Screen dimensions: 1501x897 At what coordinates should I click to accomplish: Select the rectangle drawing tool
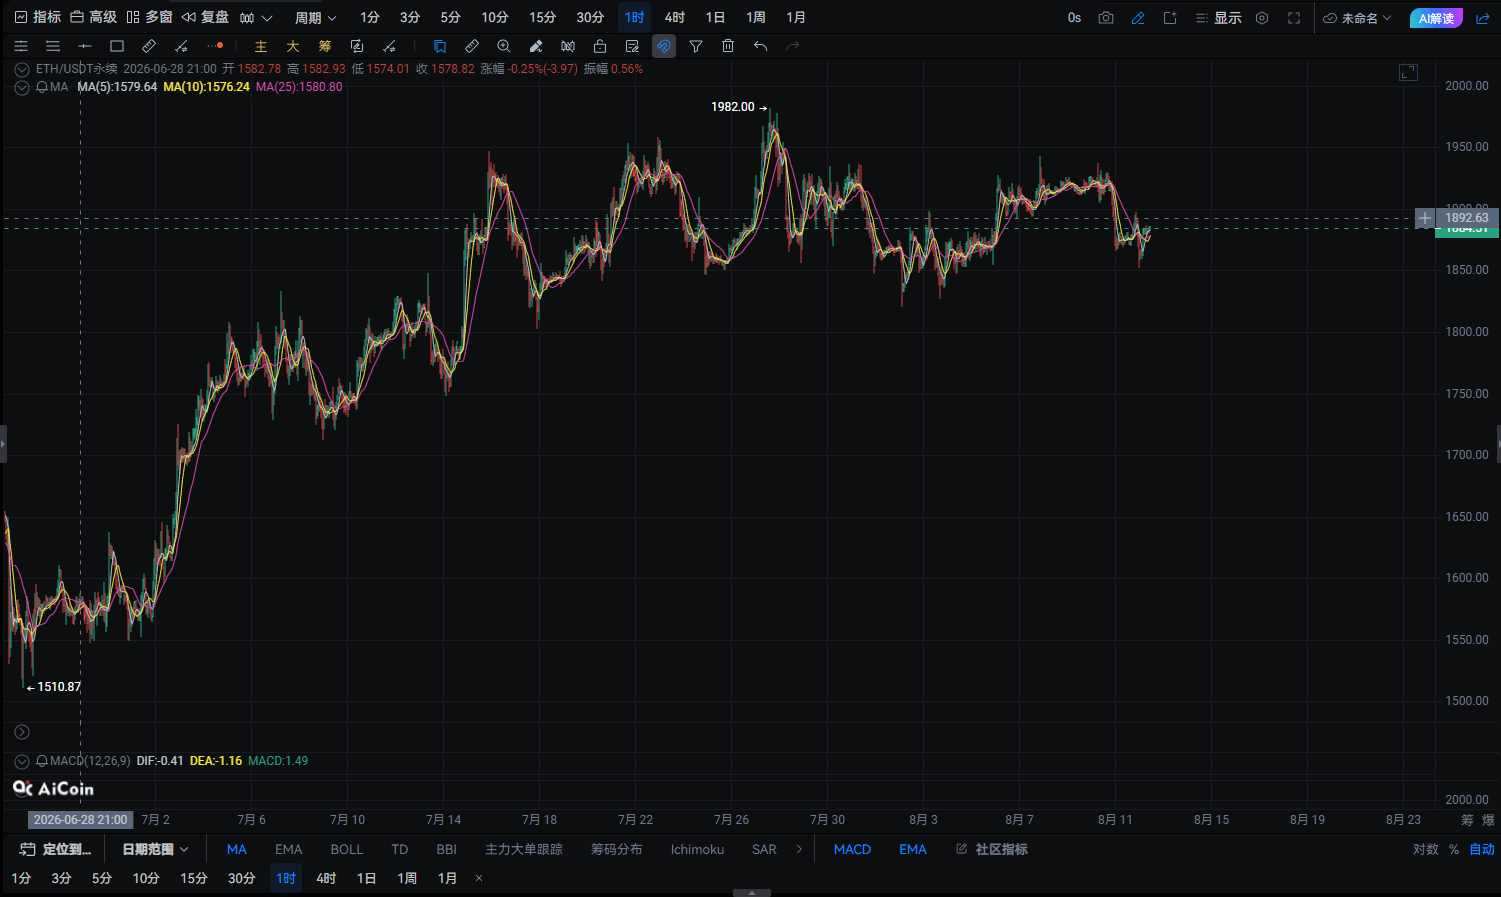coord(117,46)
